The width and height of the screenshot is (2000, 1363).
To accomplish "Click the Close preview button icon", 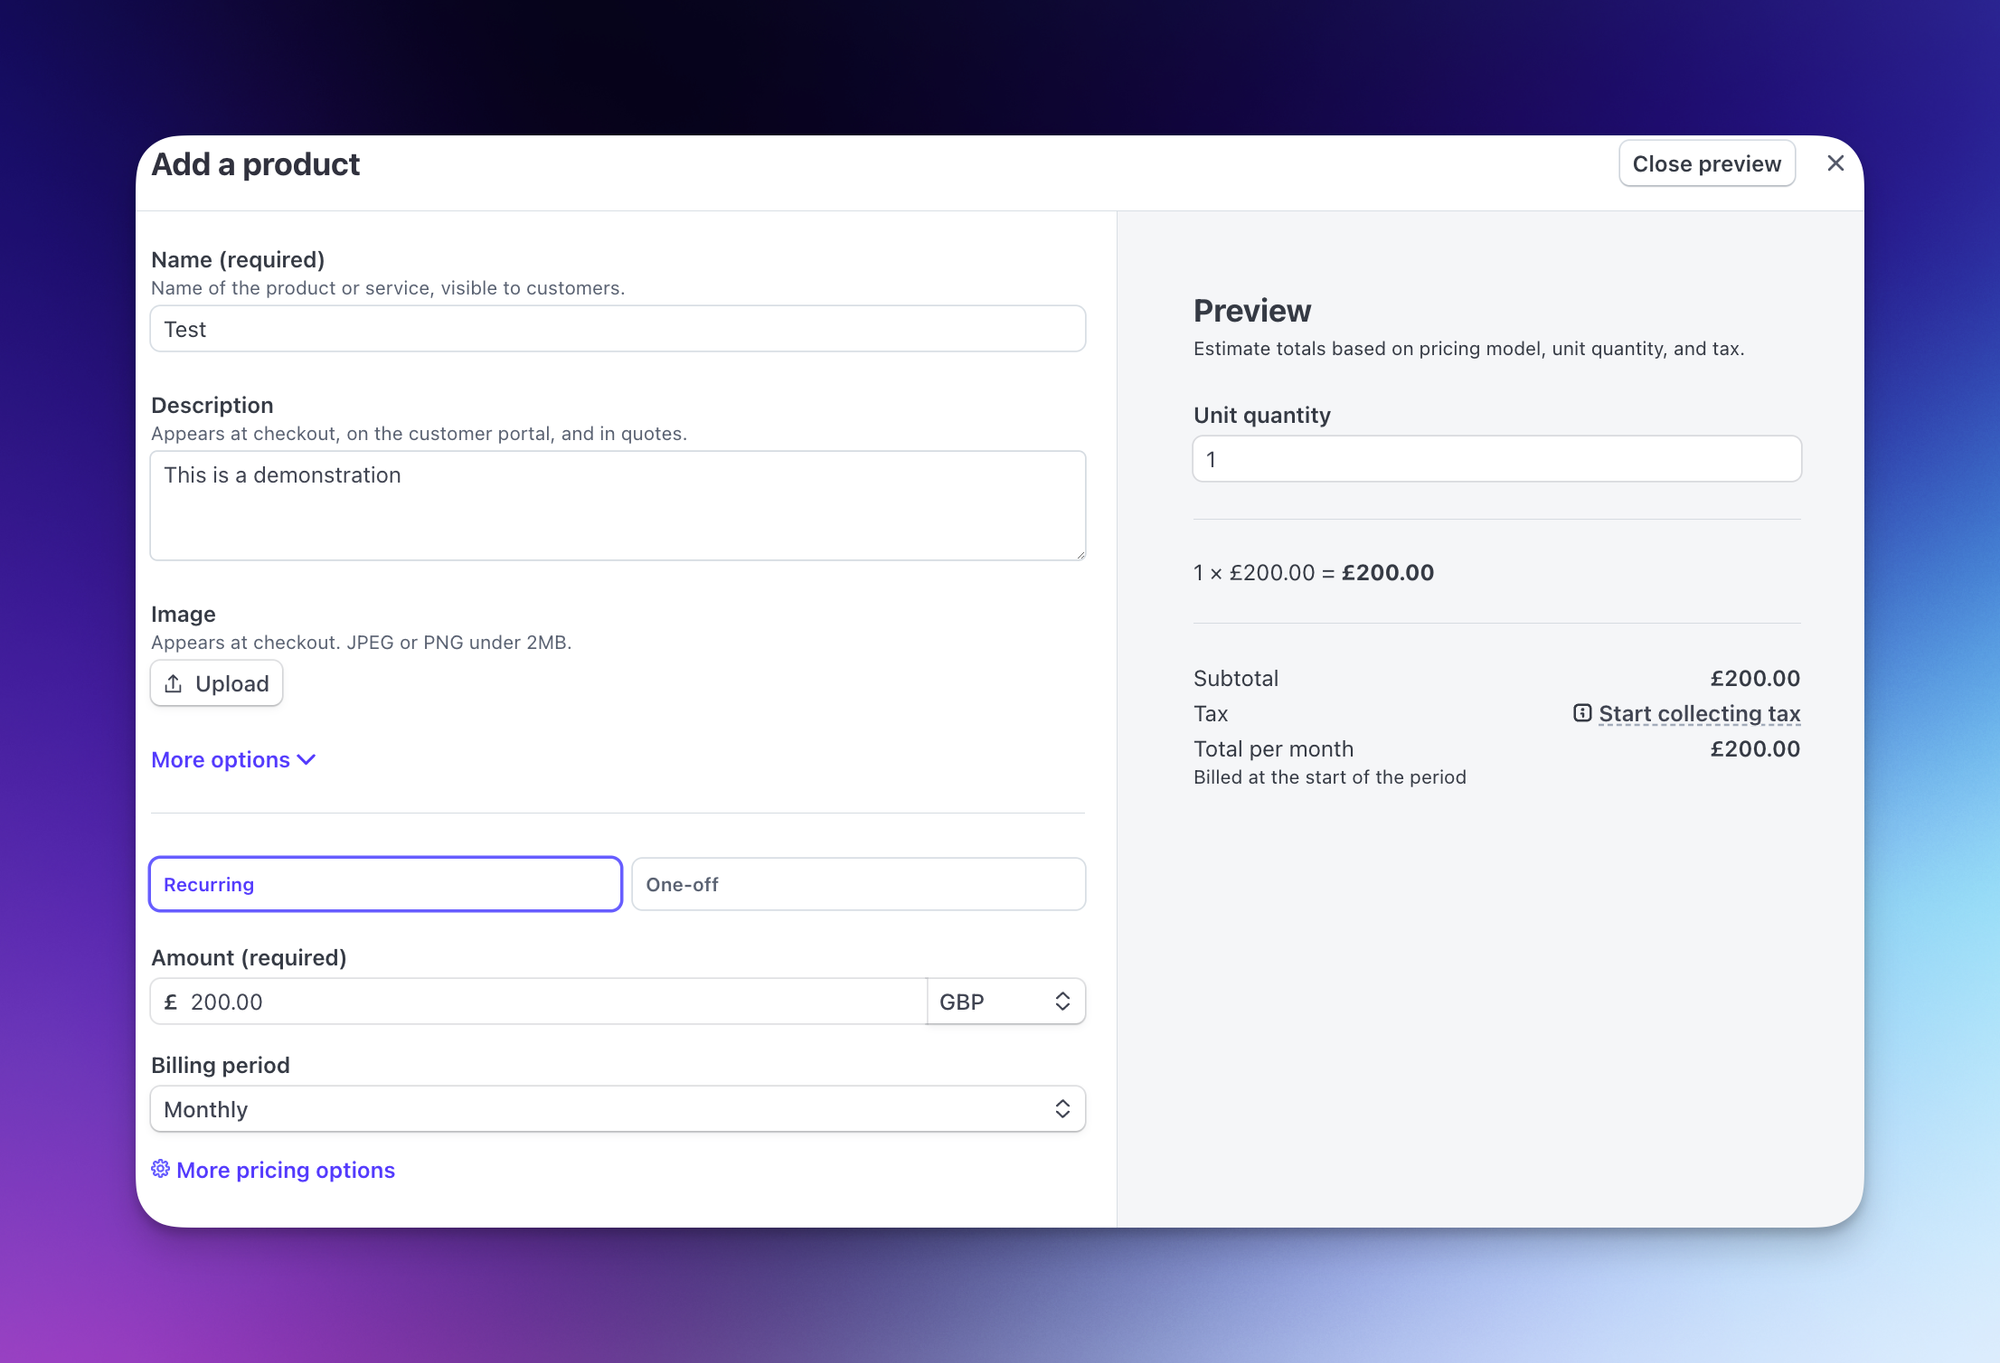I will pyautogui.click(x=1705, y=163).
